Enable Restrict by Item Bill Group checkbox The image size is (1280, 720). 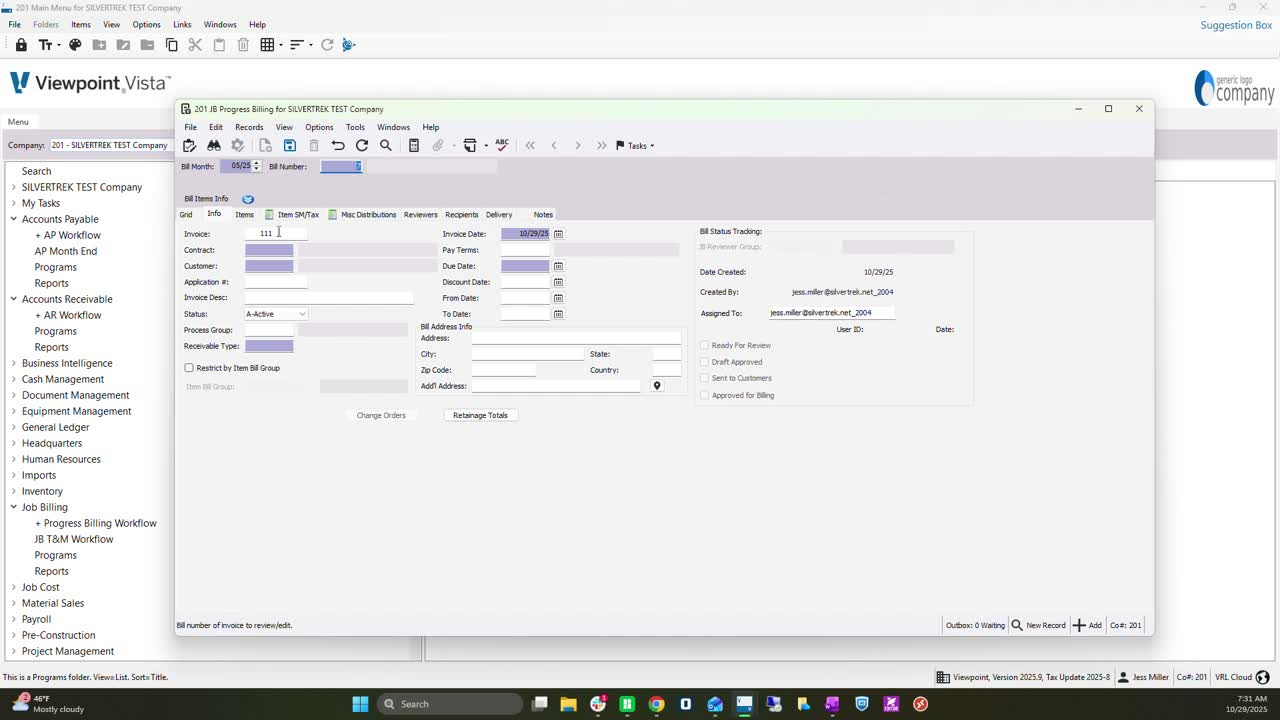pyautogui.click(x=189, y=368)
